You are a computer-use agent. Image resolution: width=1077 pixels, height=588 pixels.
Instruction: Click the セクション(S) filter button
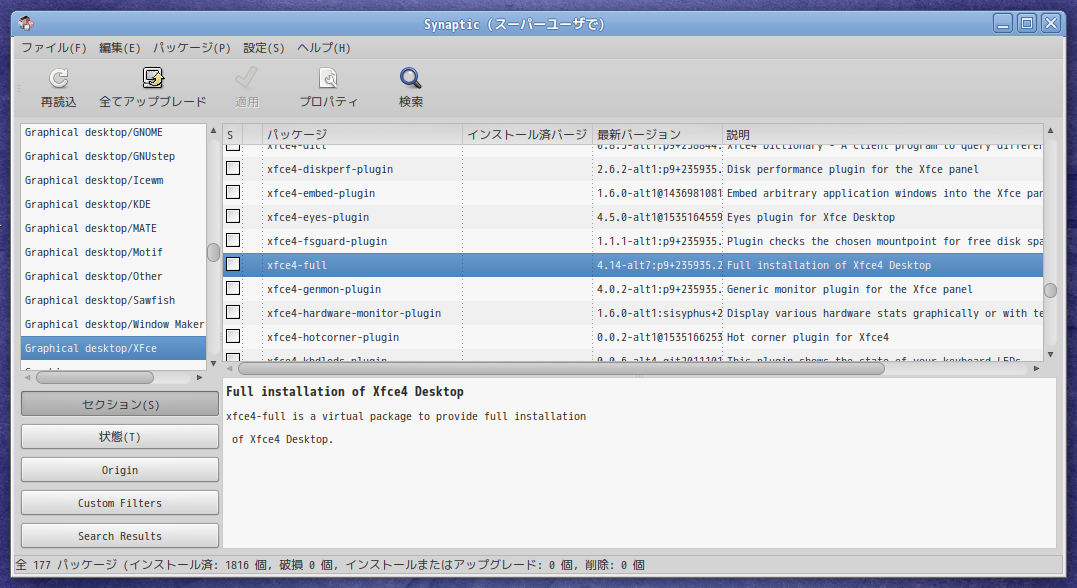point(120,404)
